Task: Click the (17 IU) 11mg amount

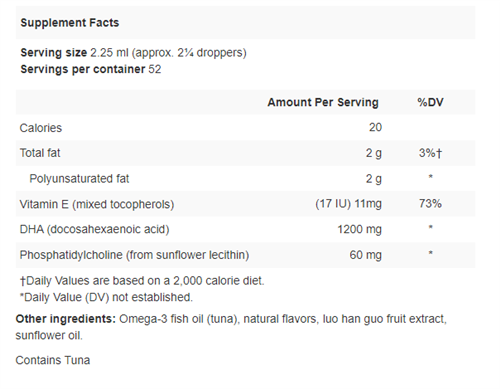Action: [348, 203]
